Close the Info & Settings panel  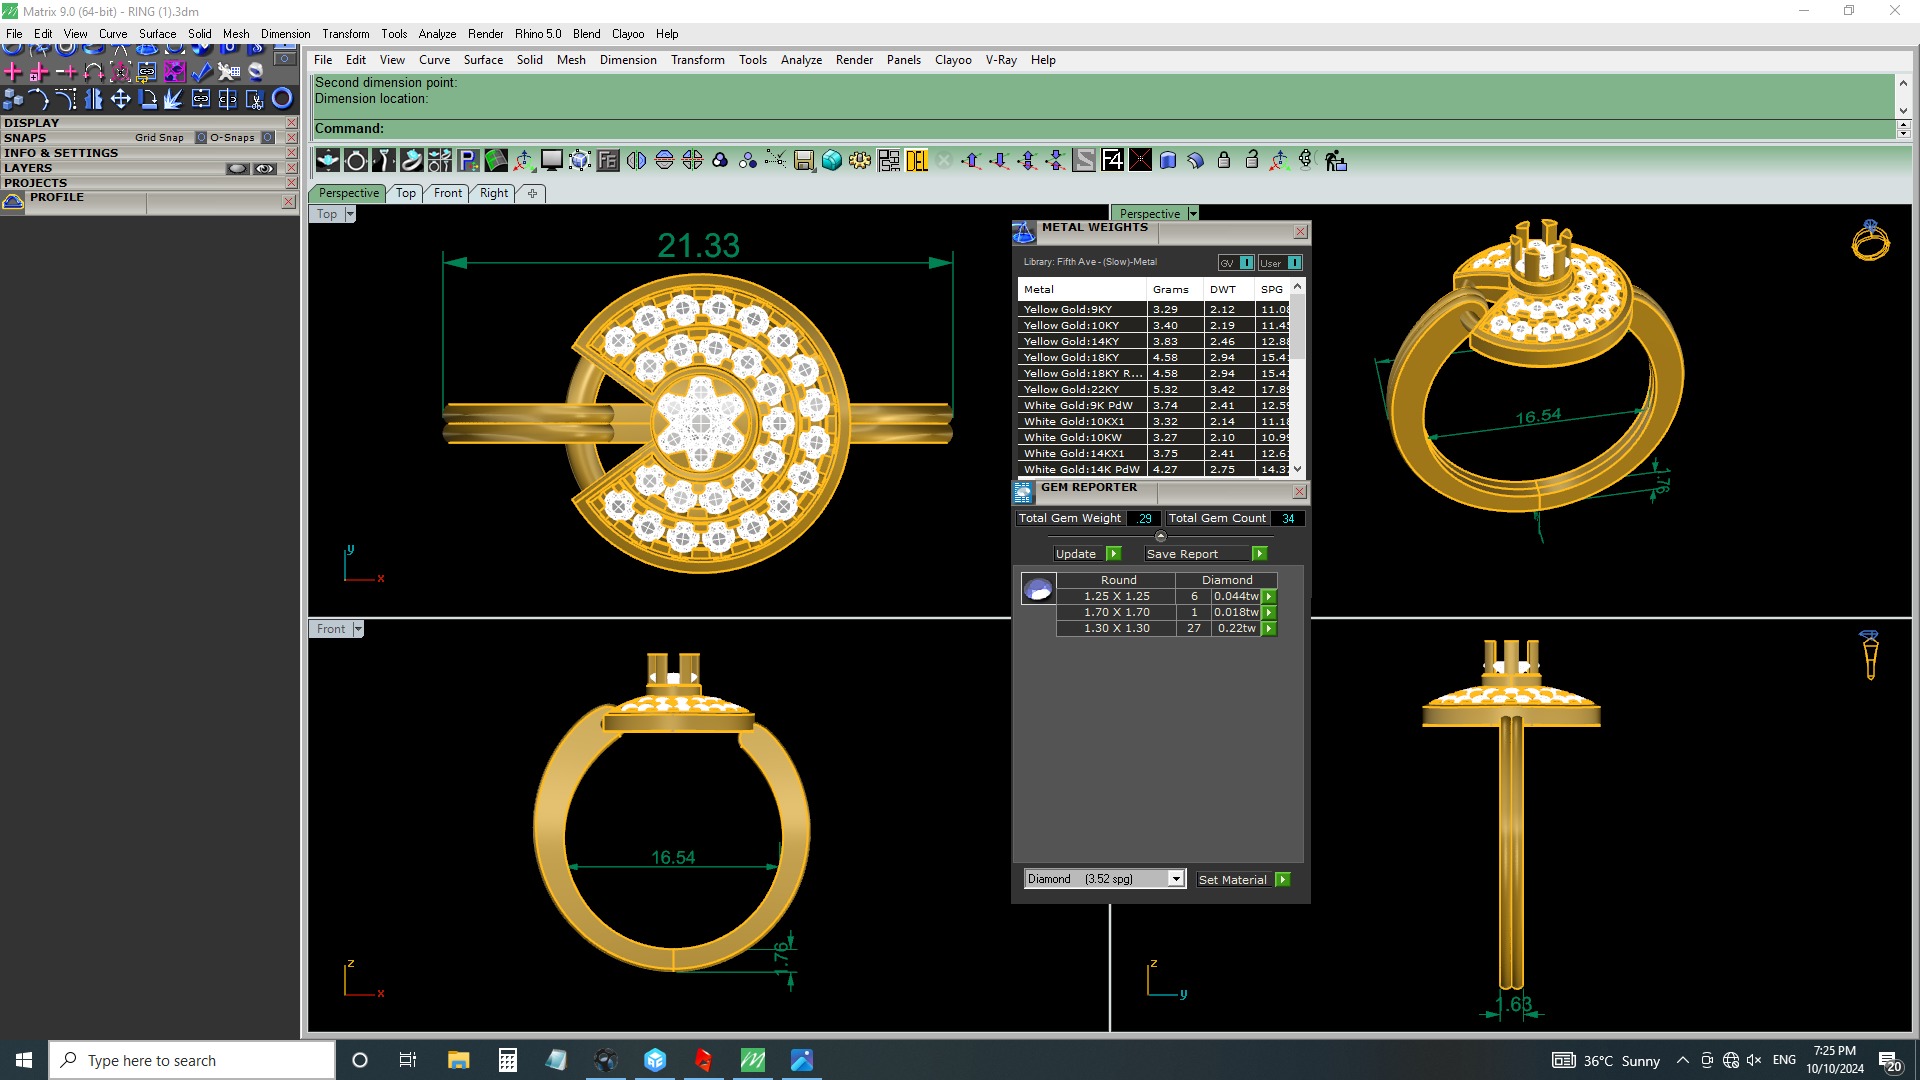point(291,153)
